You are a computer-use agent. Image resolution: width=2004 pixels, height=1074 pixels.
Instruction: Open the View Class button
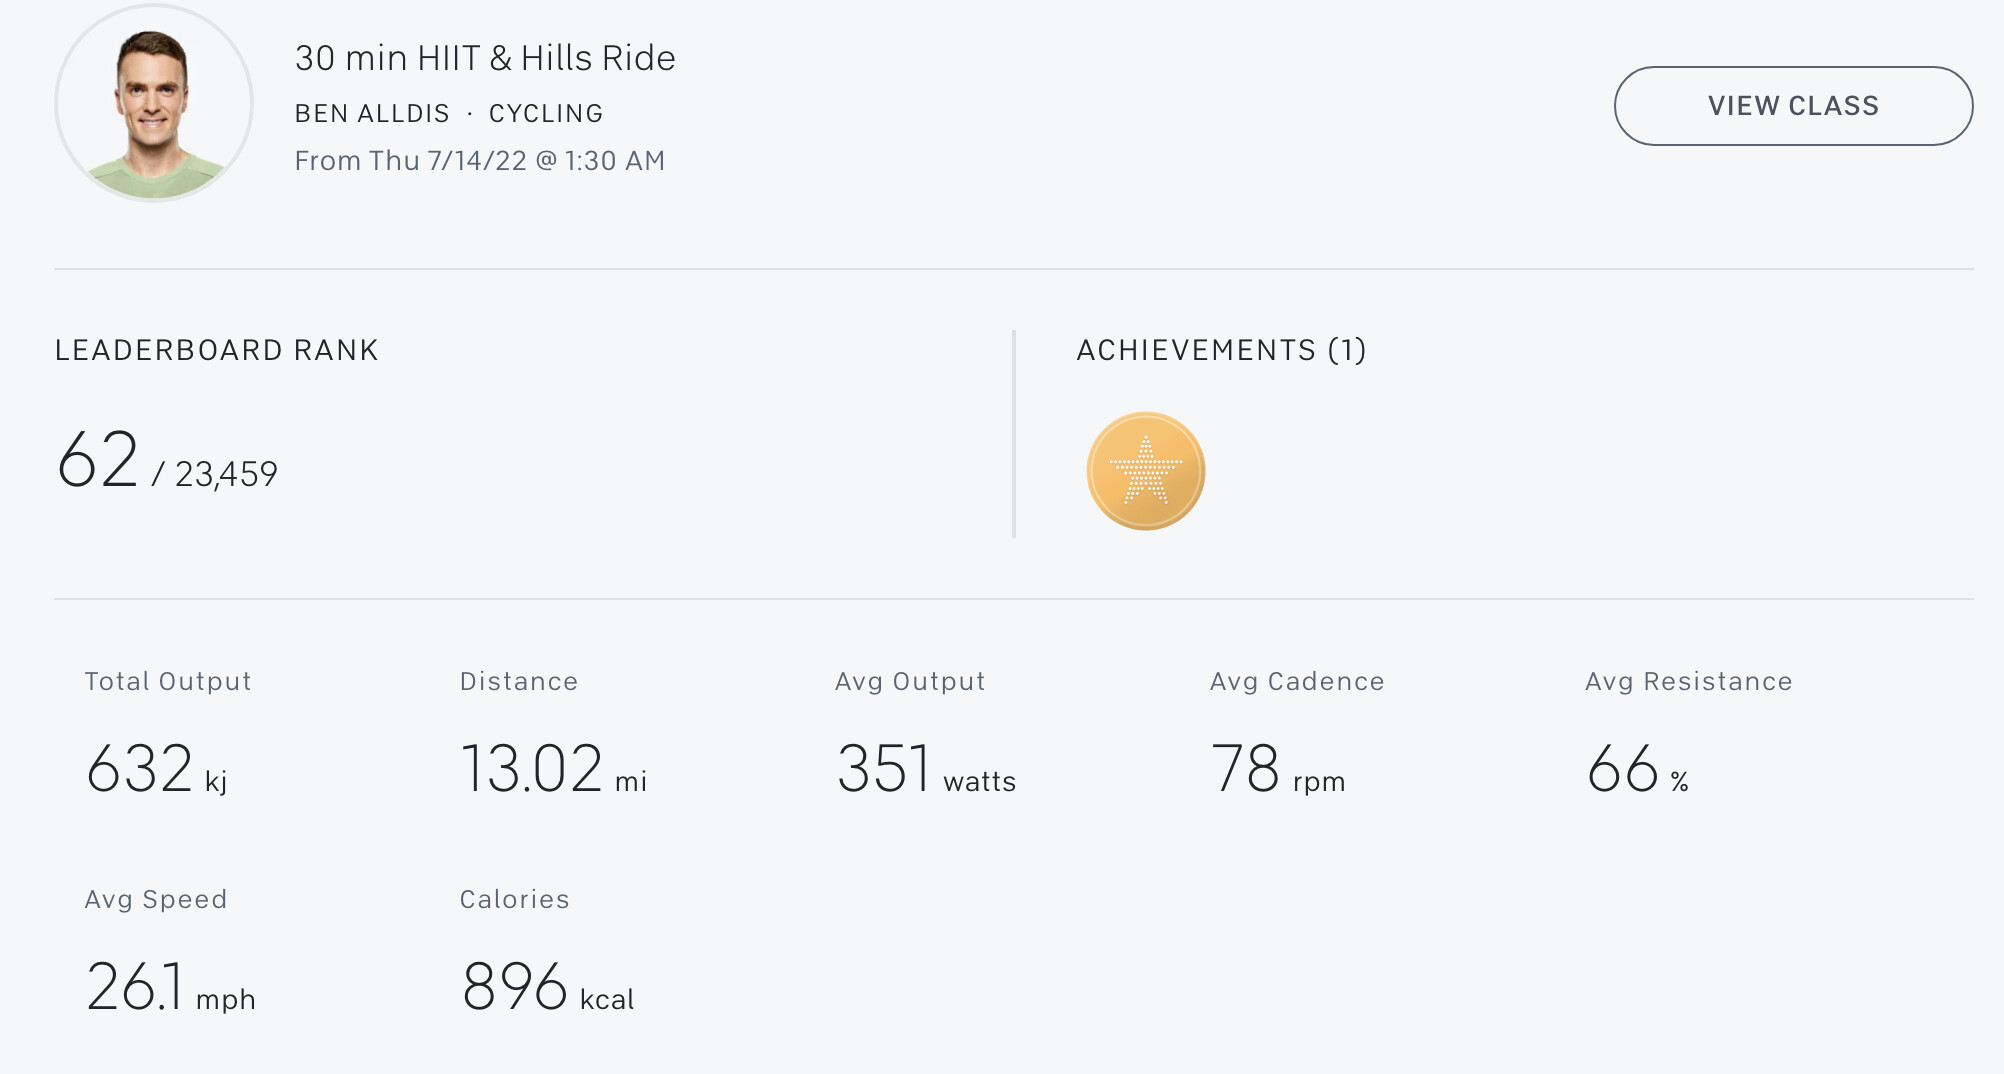pyautogui.click(x=1793, y=106)
